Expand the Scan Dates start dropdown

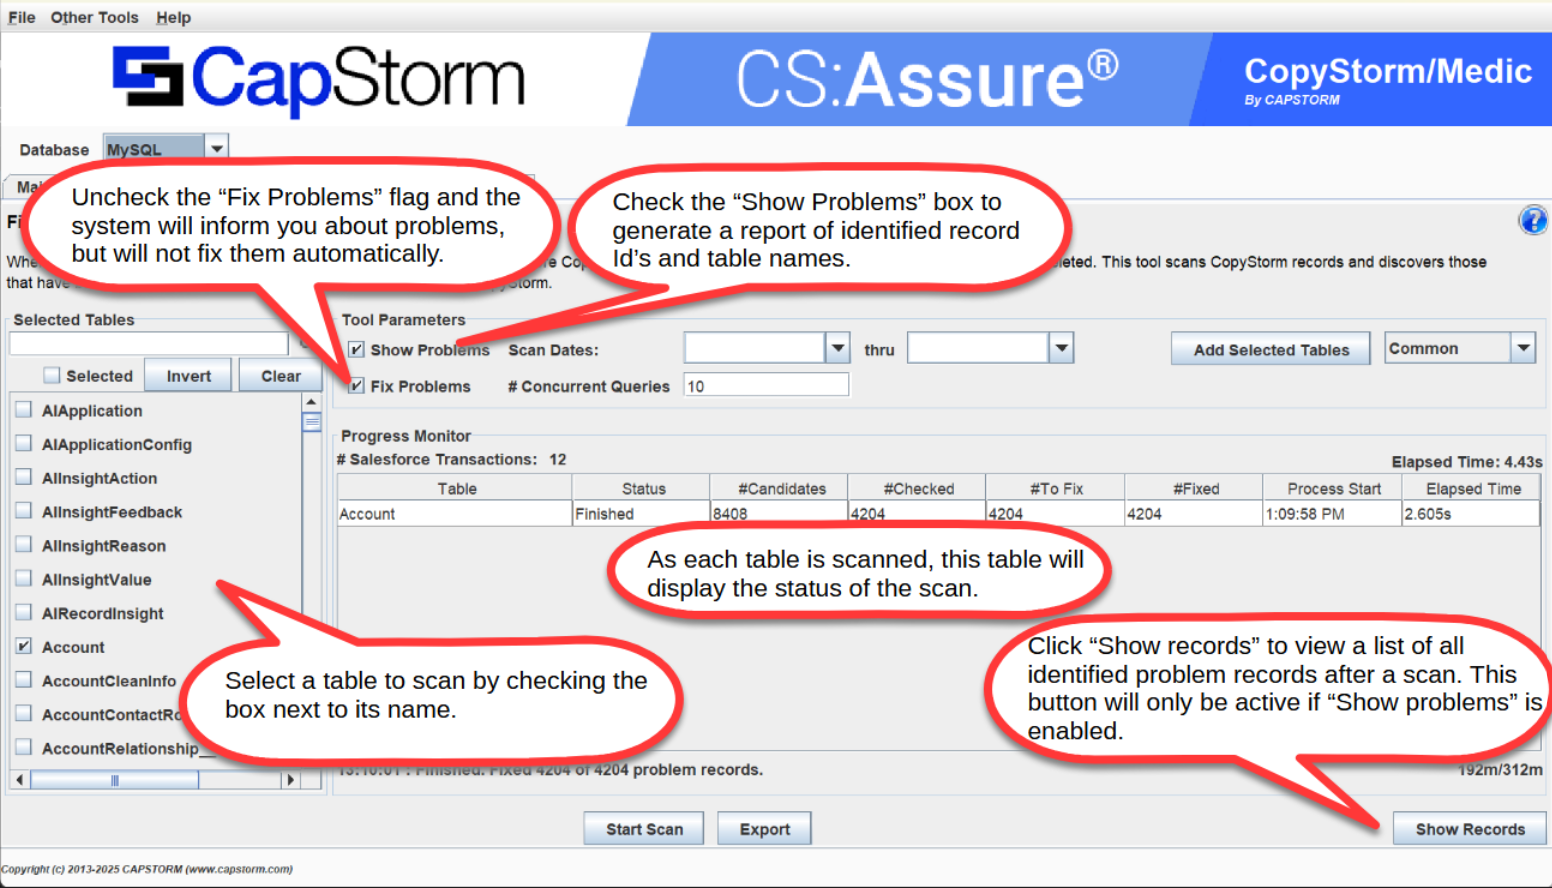click(838, 348)
